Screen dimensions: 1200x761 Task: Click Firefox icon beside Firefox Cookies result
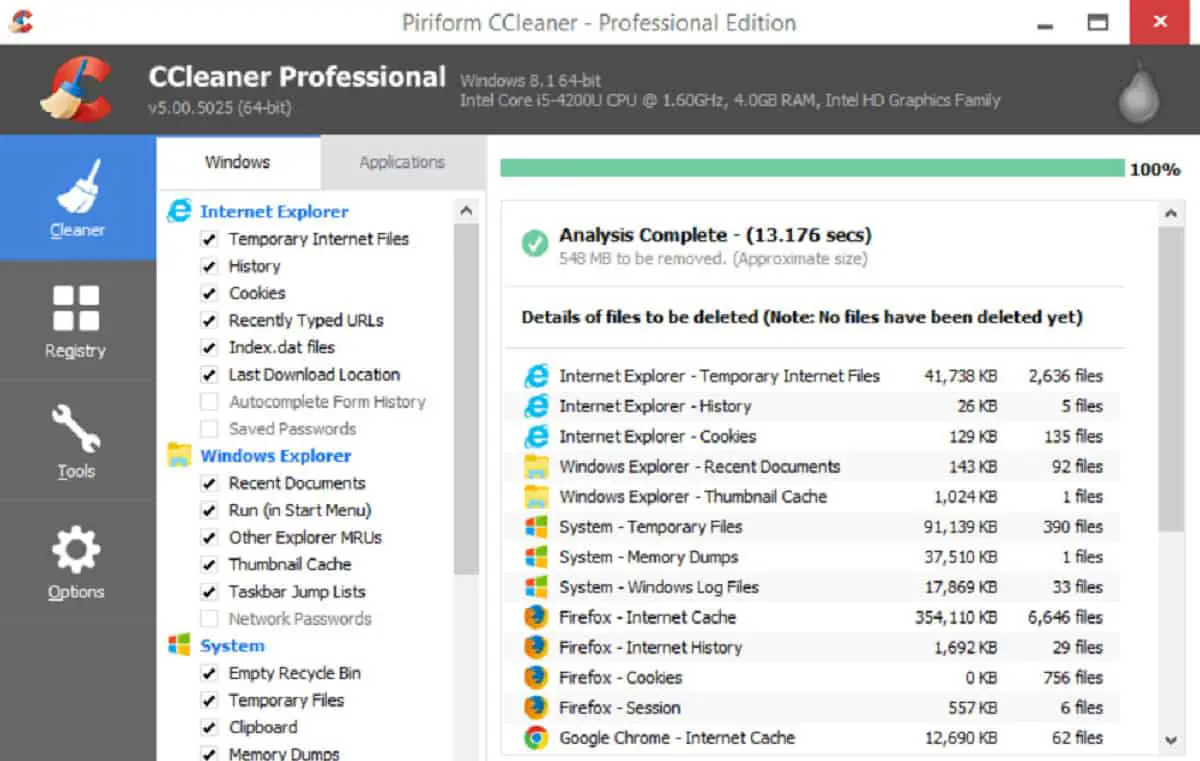(x=537, y=677)
